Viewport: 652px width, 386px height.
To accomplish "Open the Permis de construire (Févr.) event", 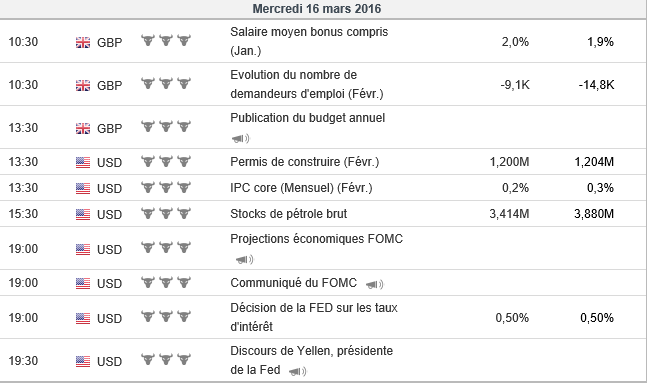I will 304,161.
